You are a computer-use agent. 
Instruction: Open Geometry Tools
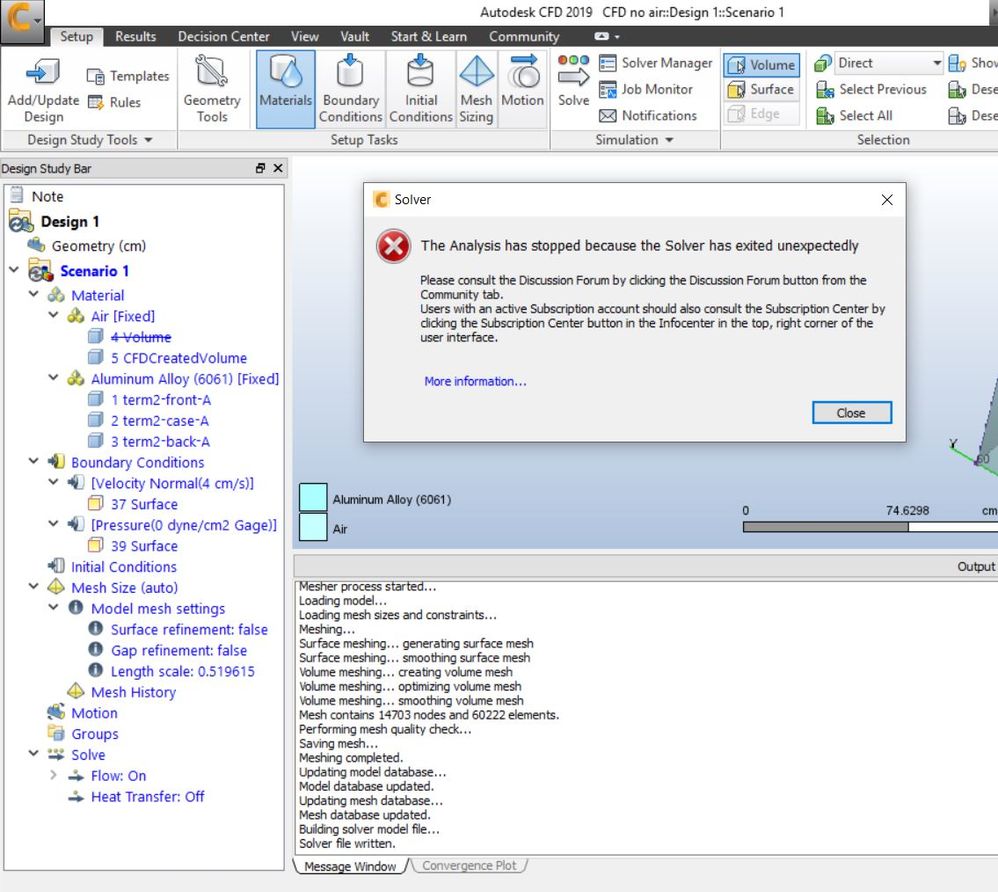click(x=212, y=89)
